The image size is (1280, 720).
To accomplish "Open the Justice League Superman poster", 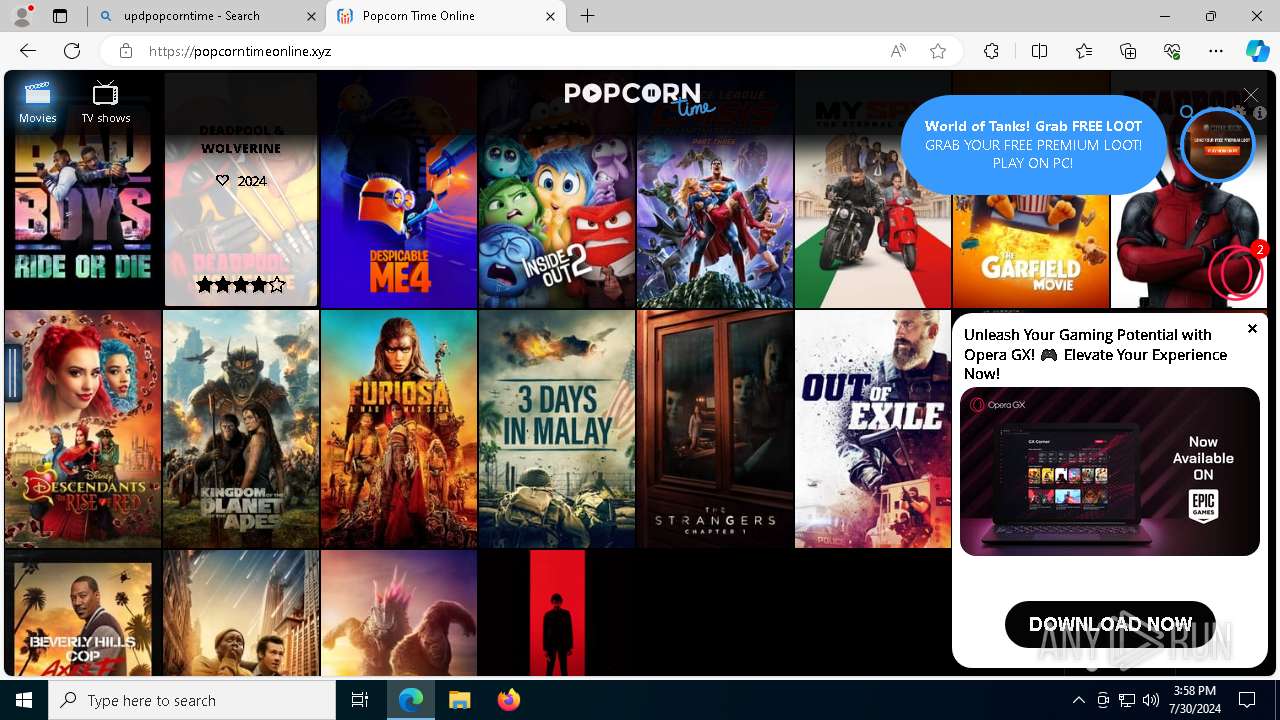I will pyautogui.click(x=715, y=189).
